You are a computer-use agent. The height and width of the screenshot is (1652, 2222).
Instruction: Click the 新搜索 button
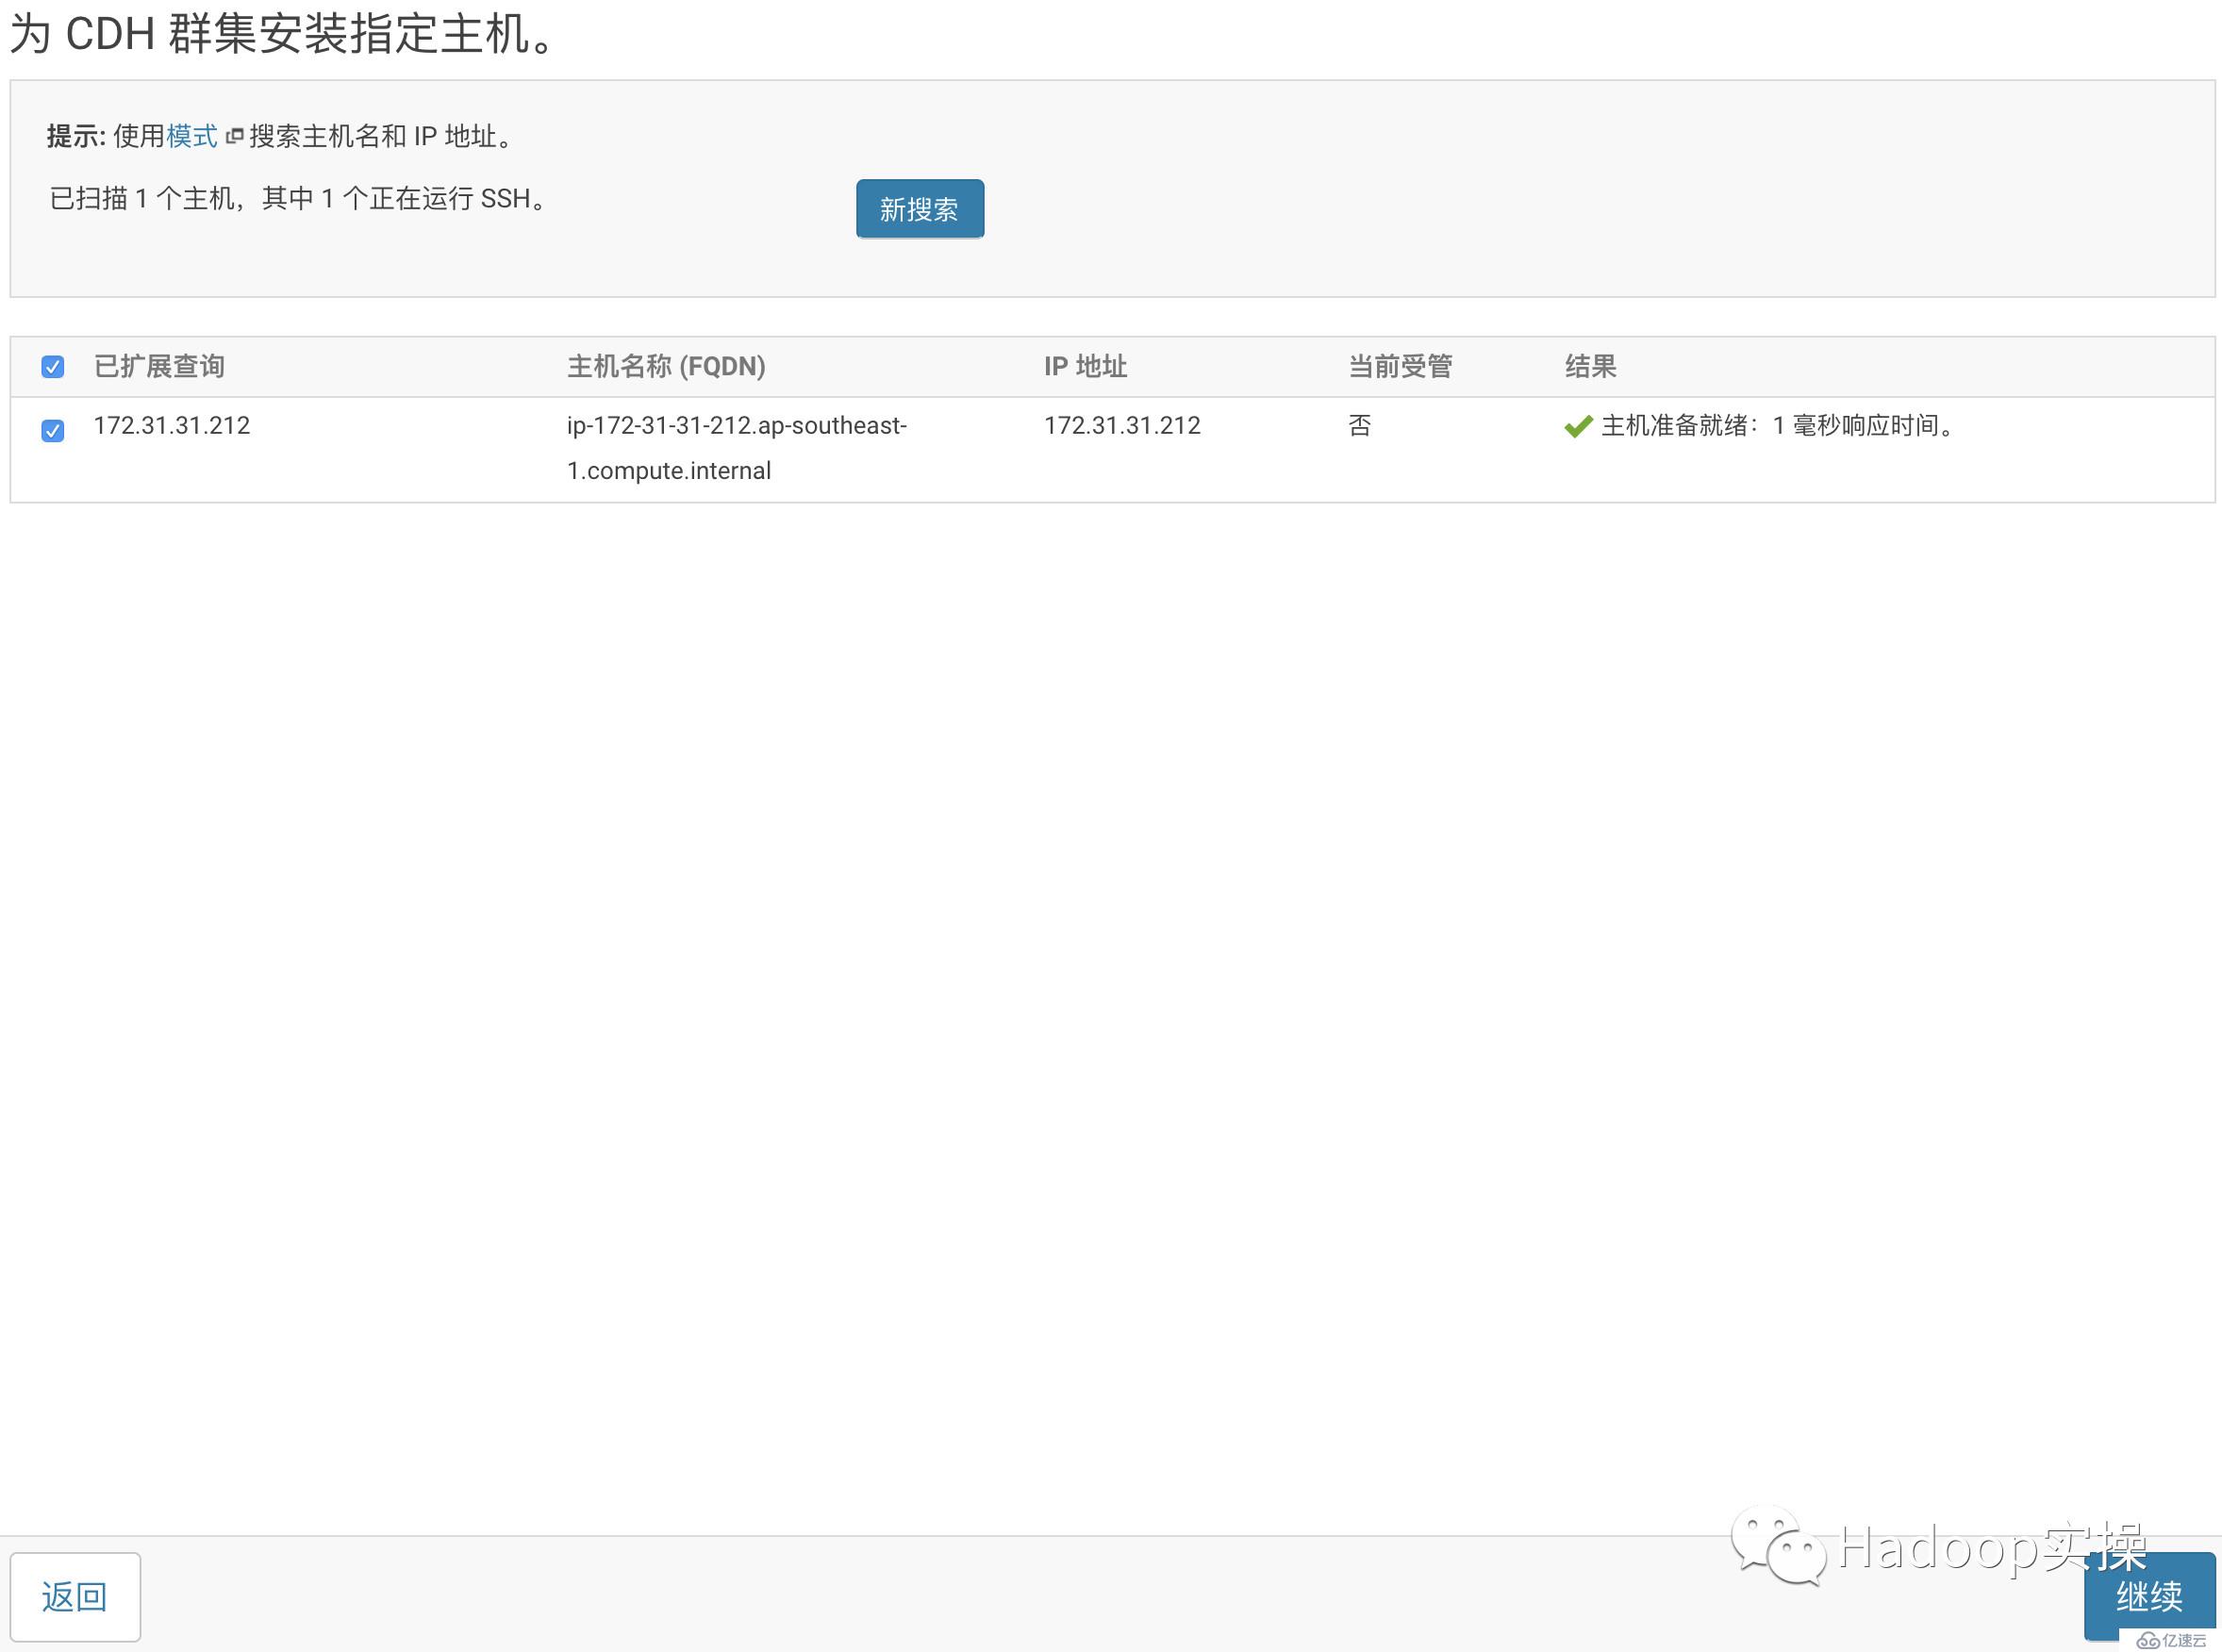pos(919,209)
